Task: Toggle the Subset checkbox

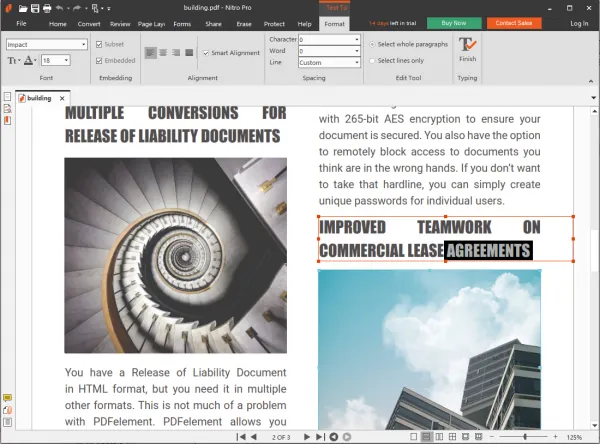Action: (x=99, y=44)
